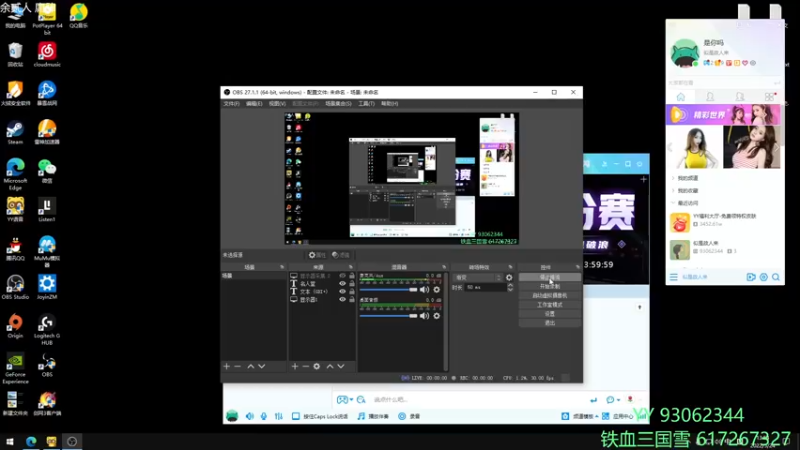Screen dimensions: 800x450
Task: Remove the selected source with the minus icon
Action: [305, 366]
